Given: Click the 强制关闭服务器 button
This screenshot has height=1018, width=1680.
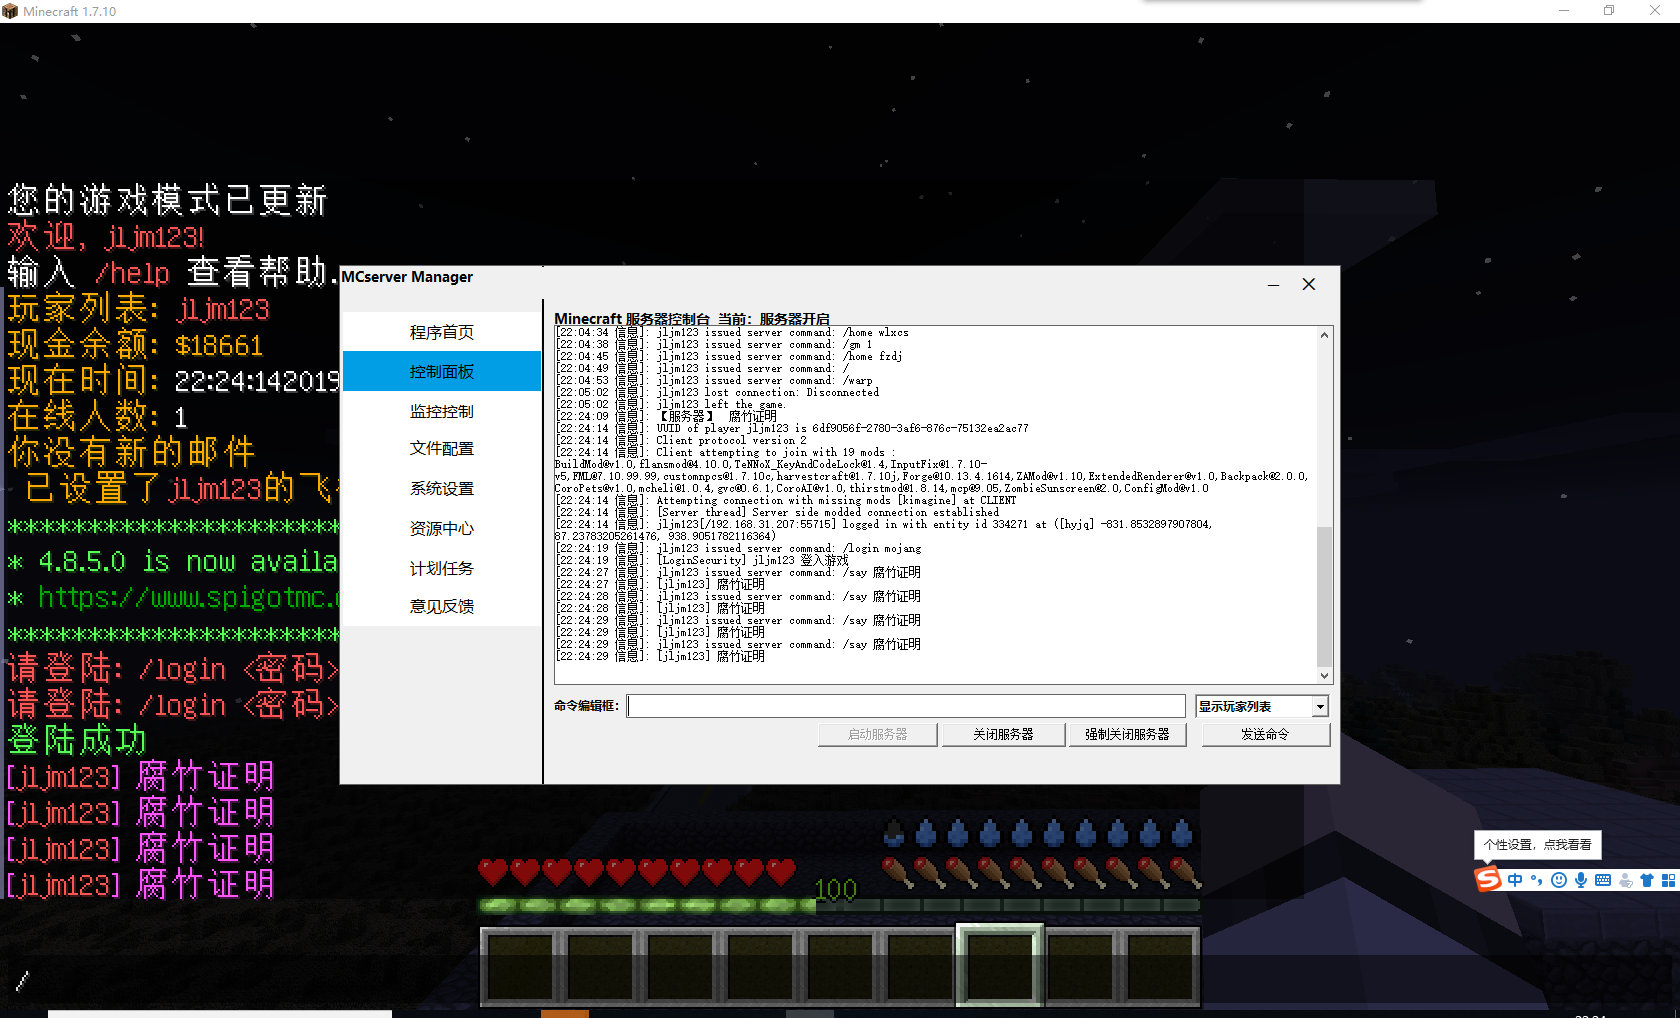Looking at the screenshot, I should [x=1127, y=734].
